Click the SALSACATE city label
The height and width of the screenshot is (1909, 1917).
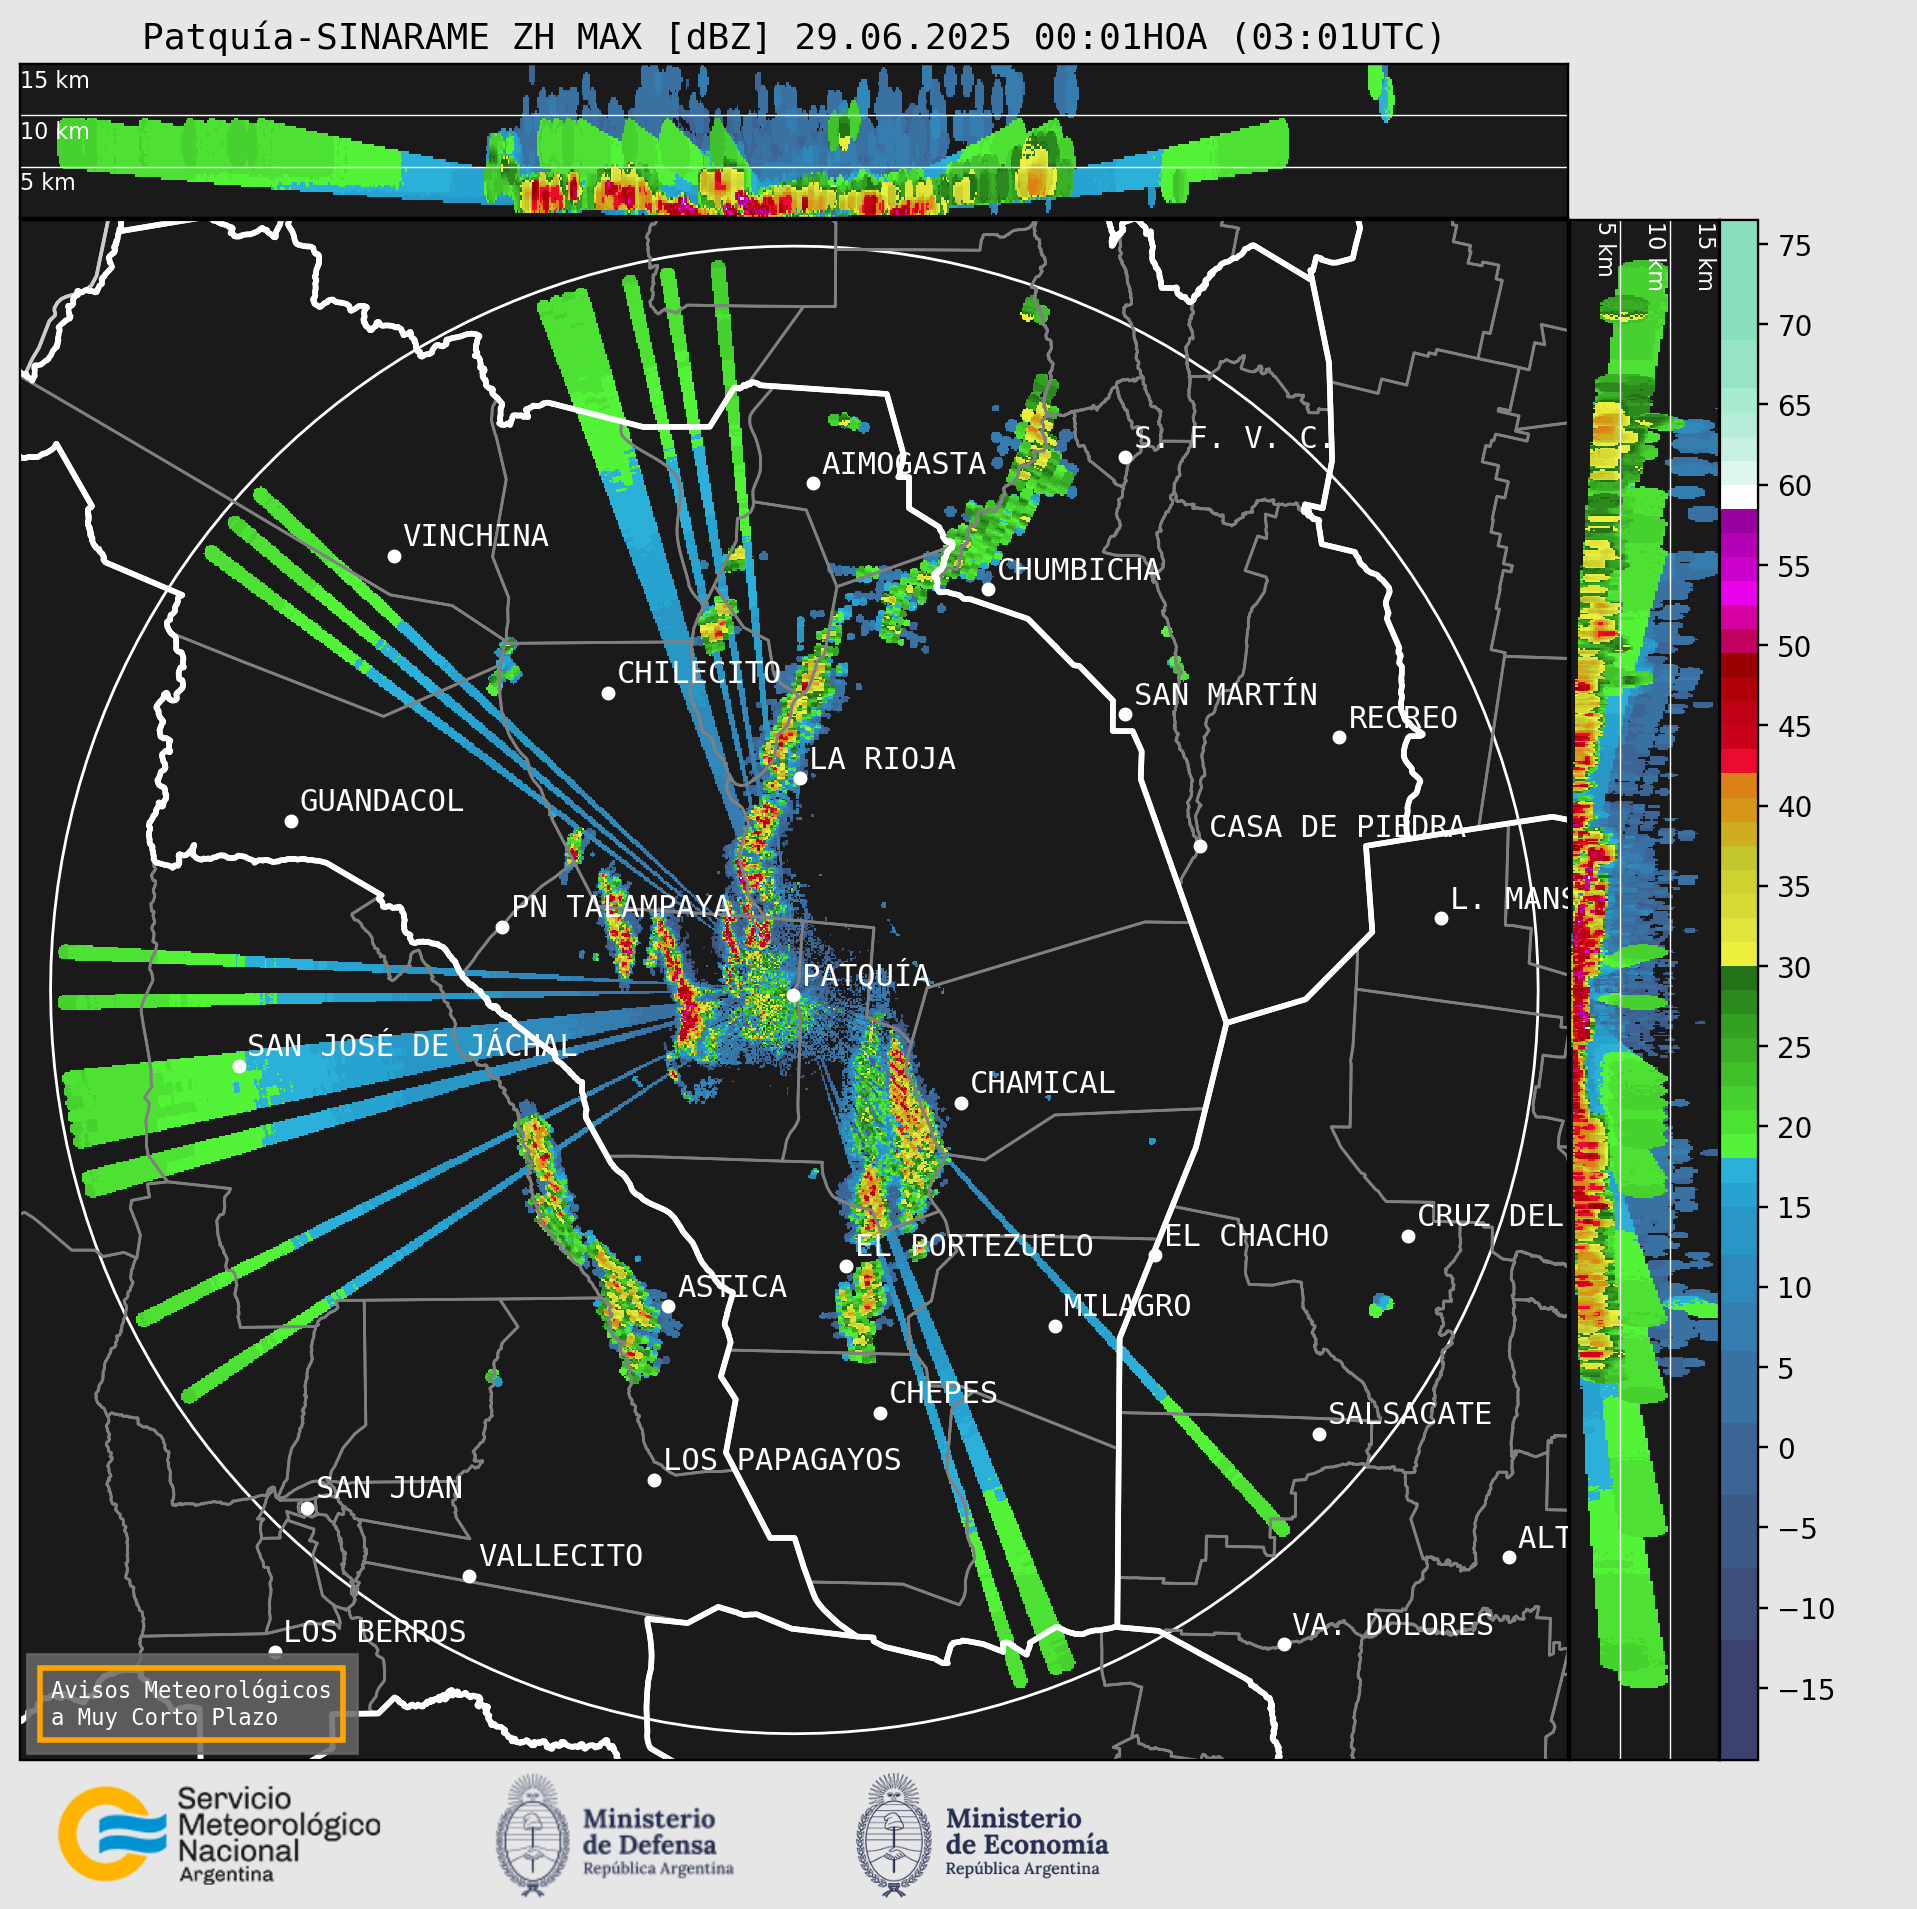click(x=1410, y=1414)
